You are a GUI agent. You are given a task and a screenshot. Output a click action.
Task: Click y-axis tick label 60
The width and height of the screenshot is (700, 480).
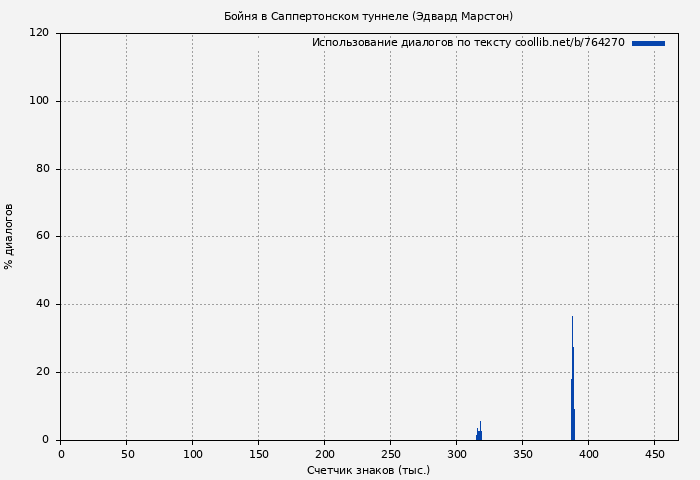click(x=42, y=237)
